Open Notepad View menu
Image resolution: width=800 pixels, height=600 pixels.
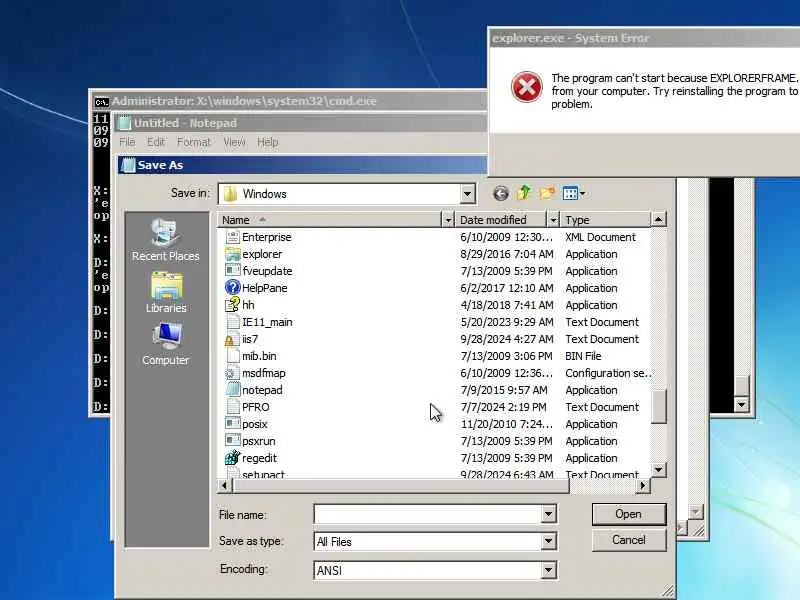click(234, 142)
